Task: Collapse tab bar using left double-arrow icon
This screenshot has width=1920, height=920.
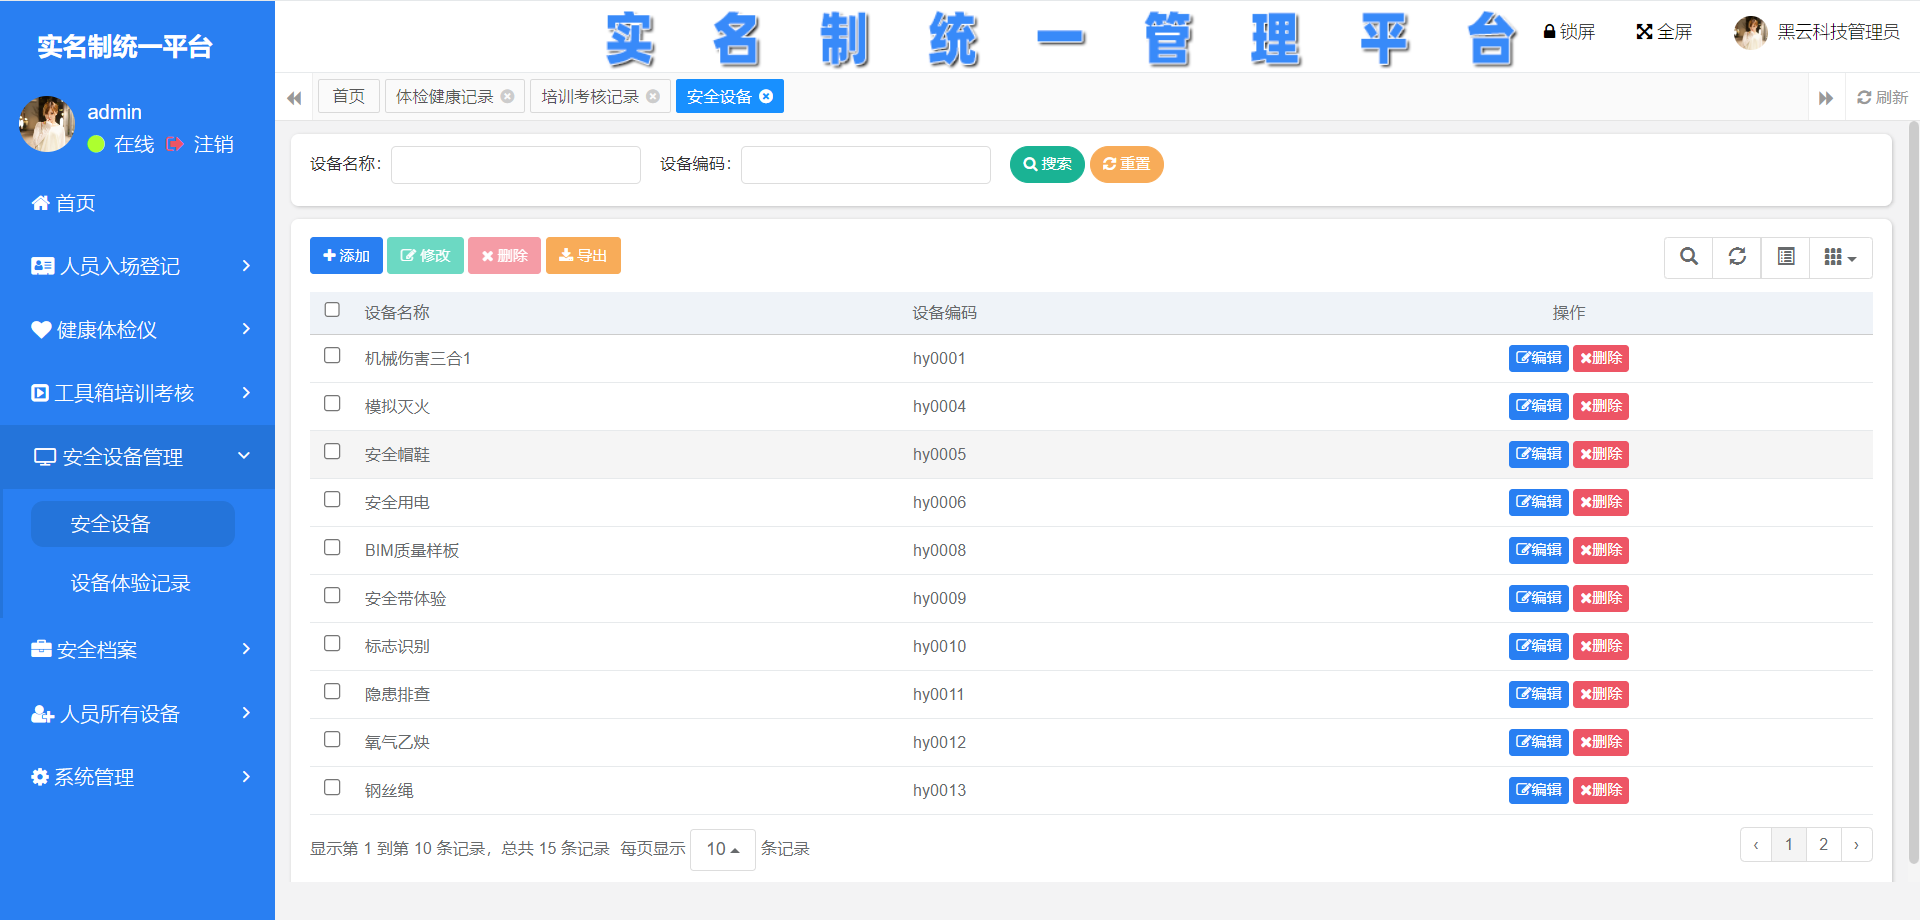Action: point(294,97)
